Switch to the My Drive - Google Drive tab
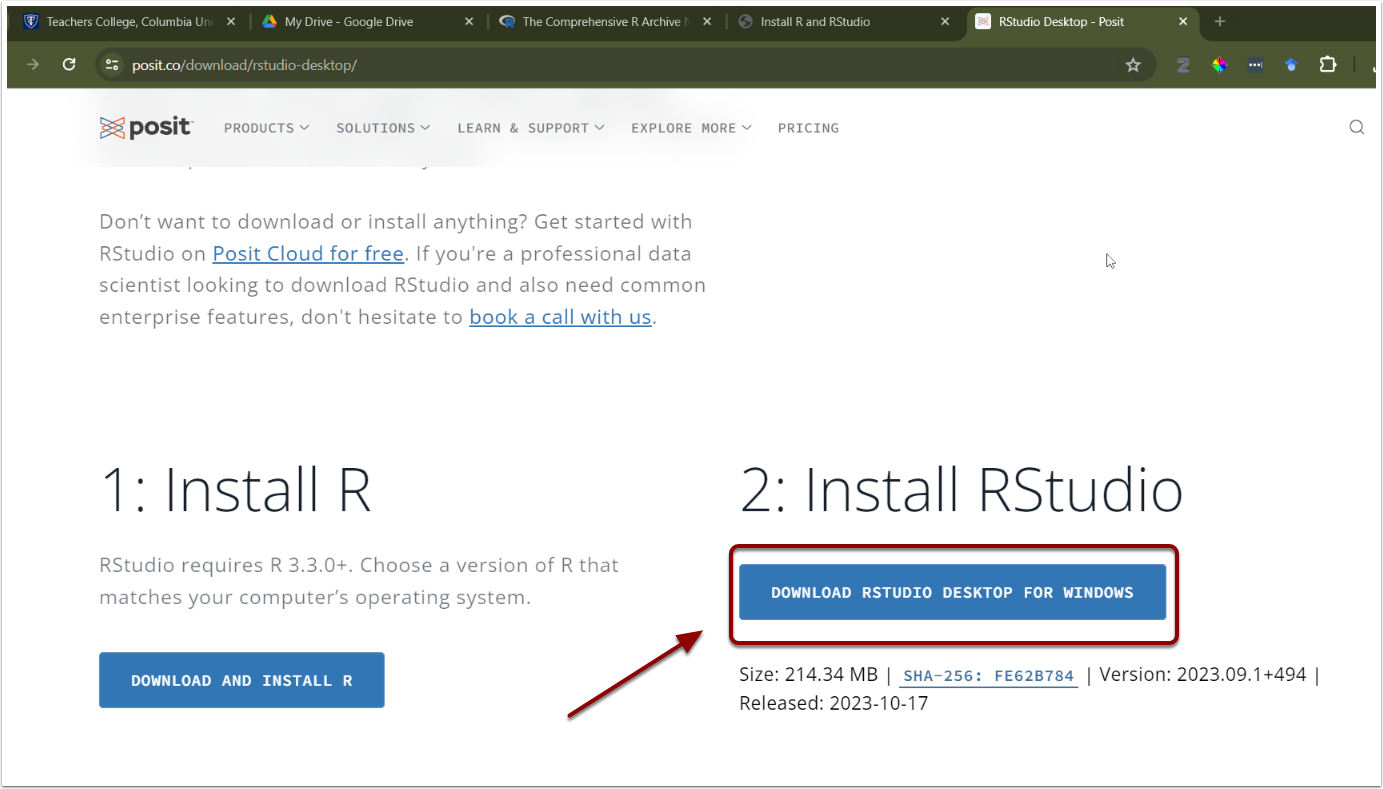 tap(360, 21)
